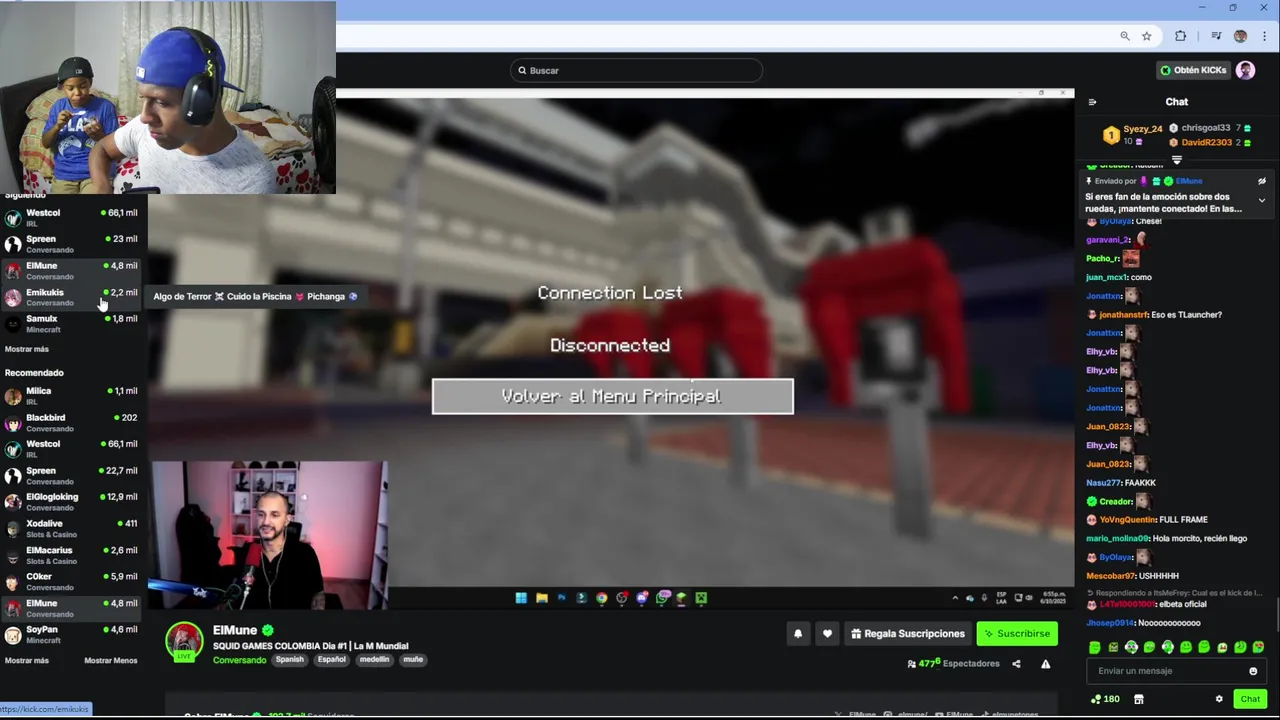Open the Emikukis channel in the sidebar
1280x720 pixels.
[x=72, y=297]
